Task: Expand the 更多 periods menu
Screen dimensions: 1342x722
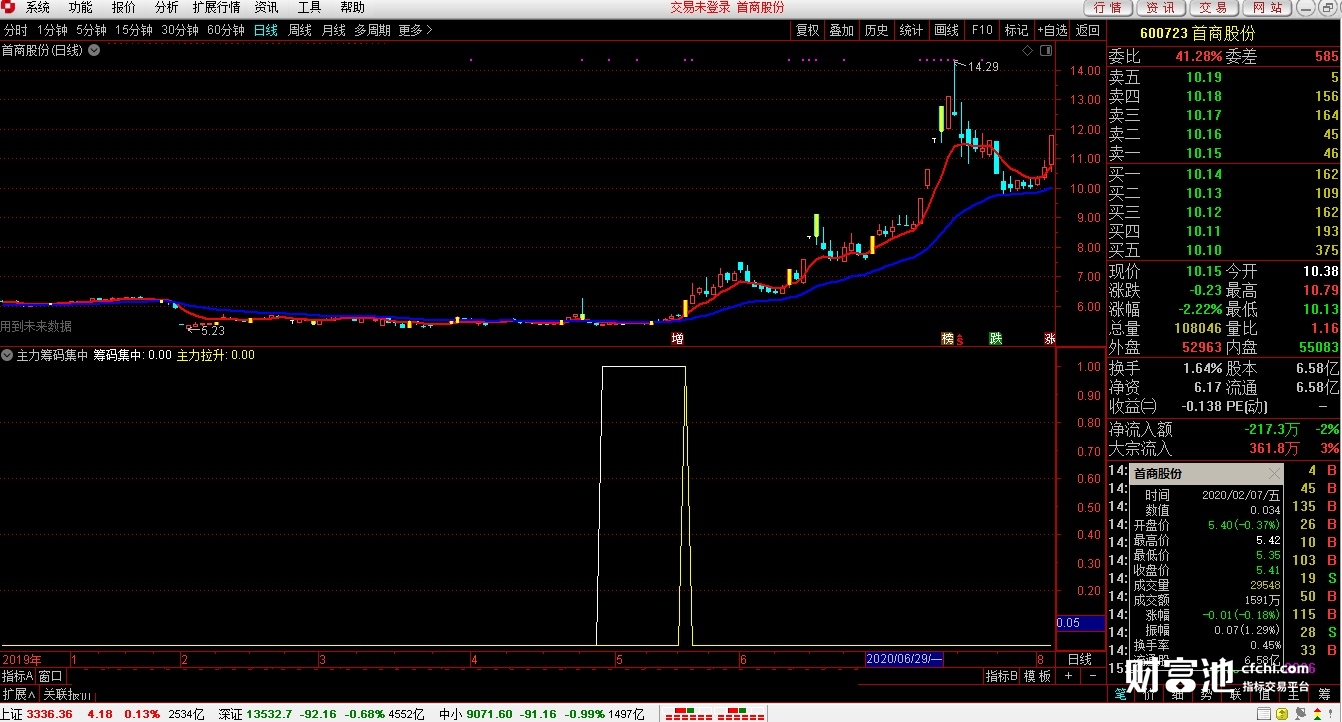Action: (x=415, y=30)
